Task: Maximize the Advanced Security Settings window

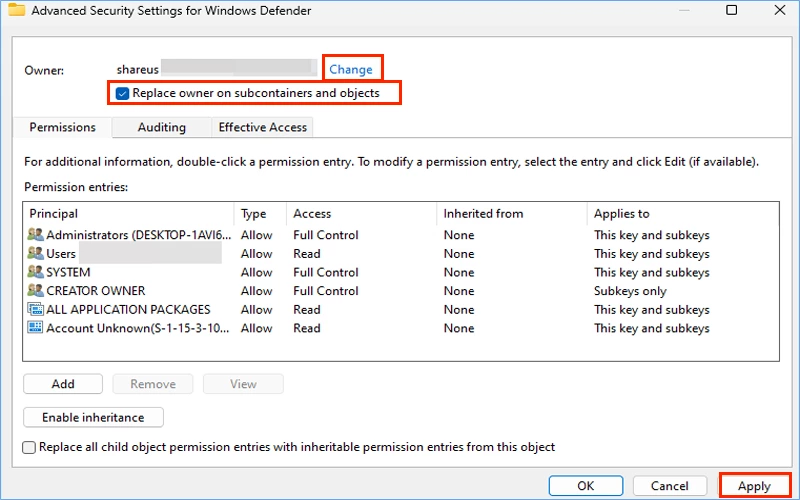Action: point(732,10)
